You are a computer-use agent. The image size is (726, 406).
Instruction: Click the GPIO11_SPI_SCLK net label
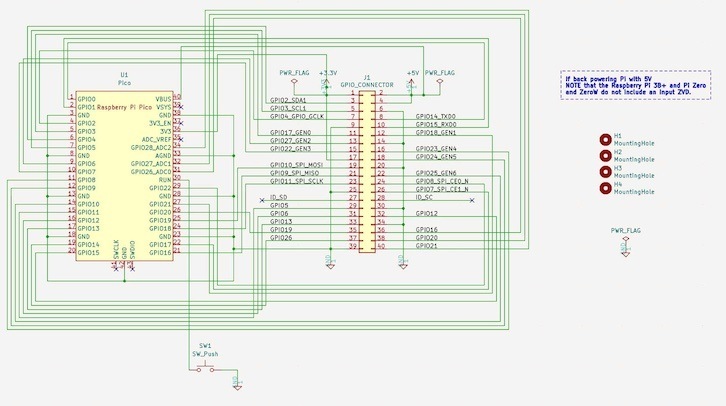click(x=297, y=181)
